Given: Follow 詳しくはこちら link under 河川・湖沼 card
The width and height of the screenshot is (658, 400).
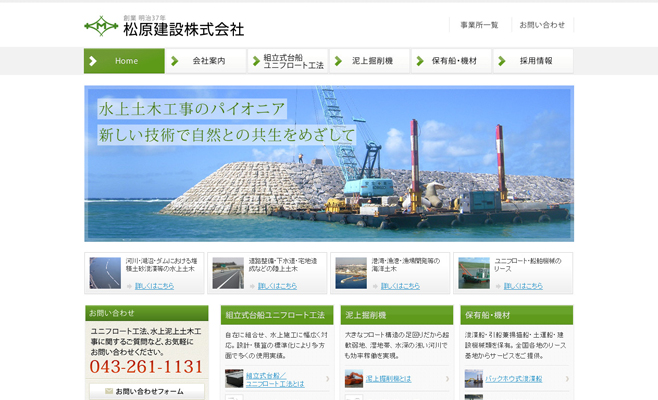Looking at the screenshot, I should tap(154, 286).
